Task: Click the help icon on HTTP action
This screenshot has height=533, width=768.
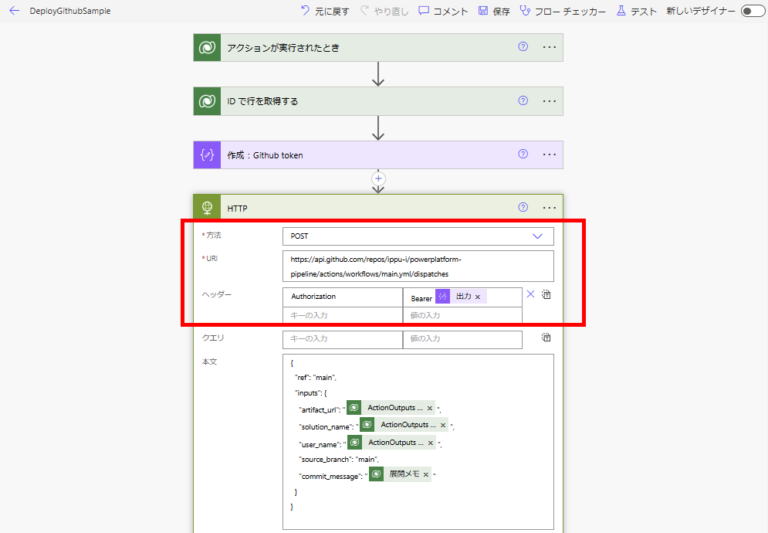Action: pos(523,208)
